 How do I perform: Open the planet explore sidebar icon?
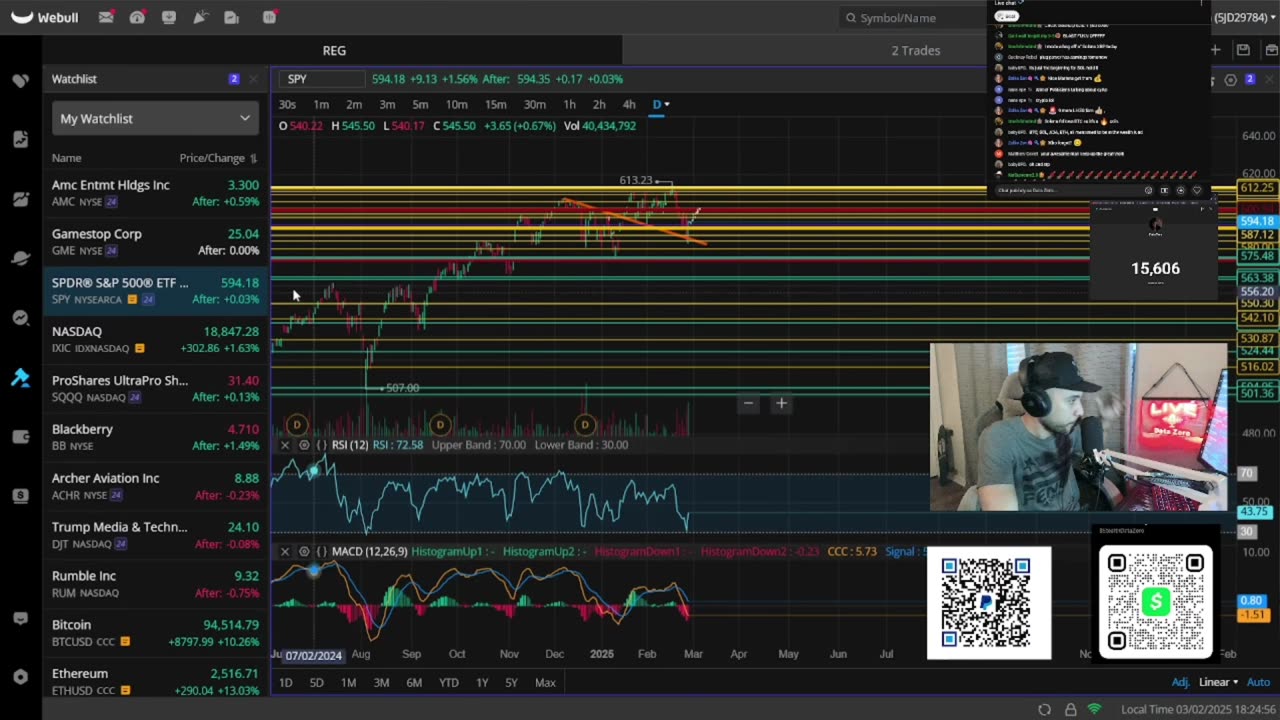coord(20,258)
